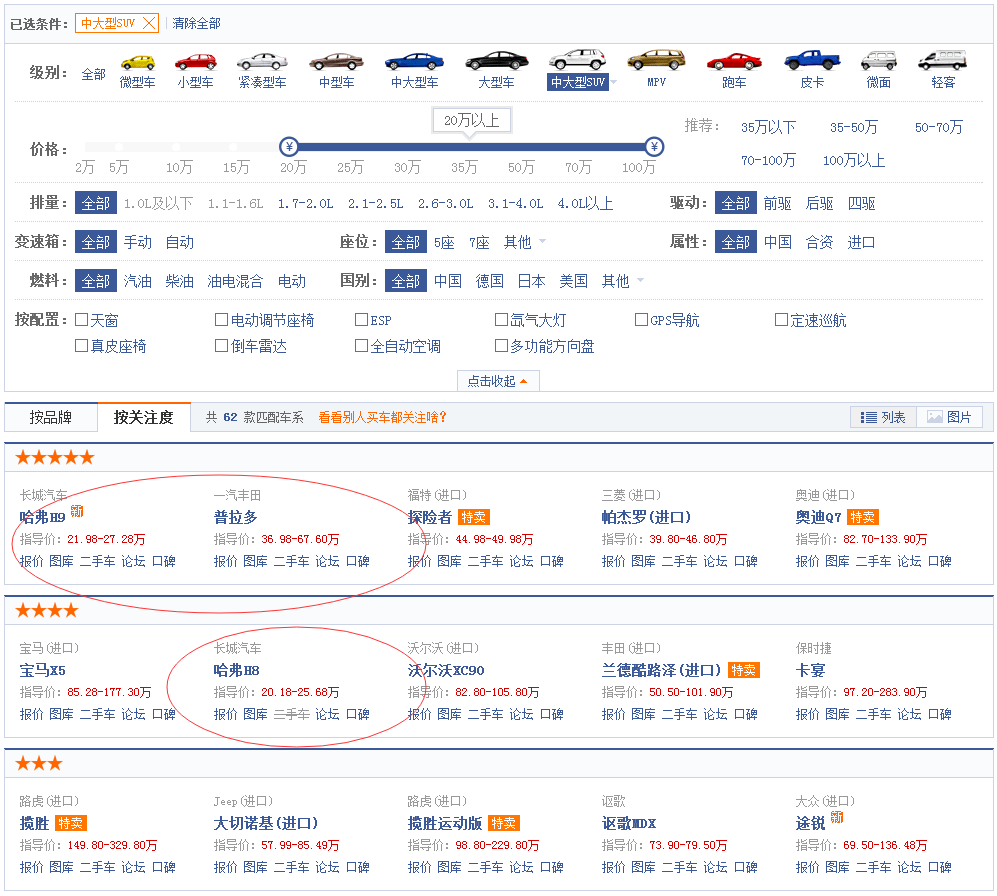Image resolution: width=997 pixels, height=896 pixels.
Task: Pick the gold MPV vehicle icon
Action: pos(656,60)
